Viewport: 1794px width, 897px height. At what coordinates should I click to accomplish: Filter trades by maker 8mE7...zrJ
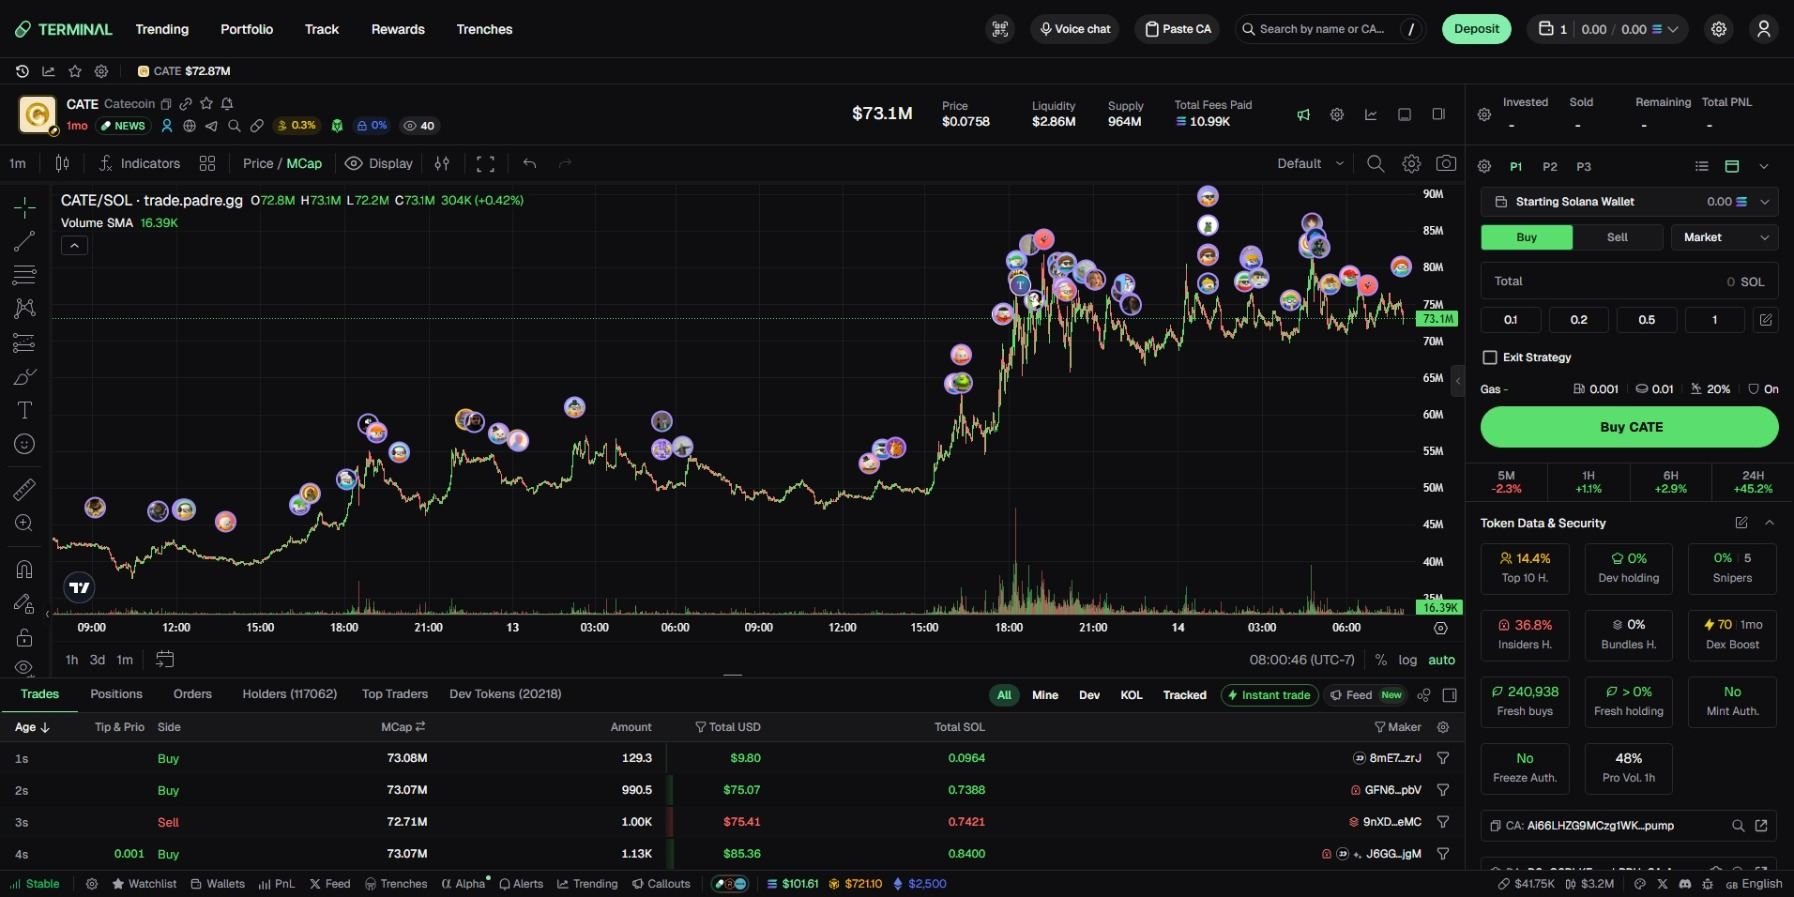click(1443, 758)
